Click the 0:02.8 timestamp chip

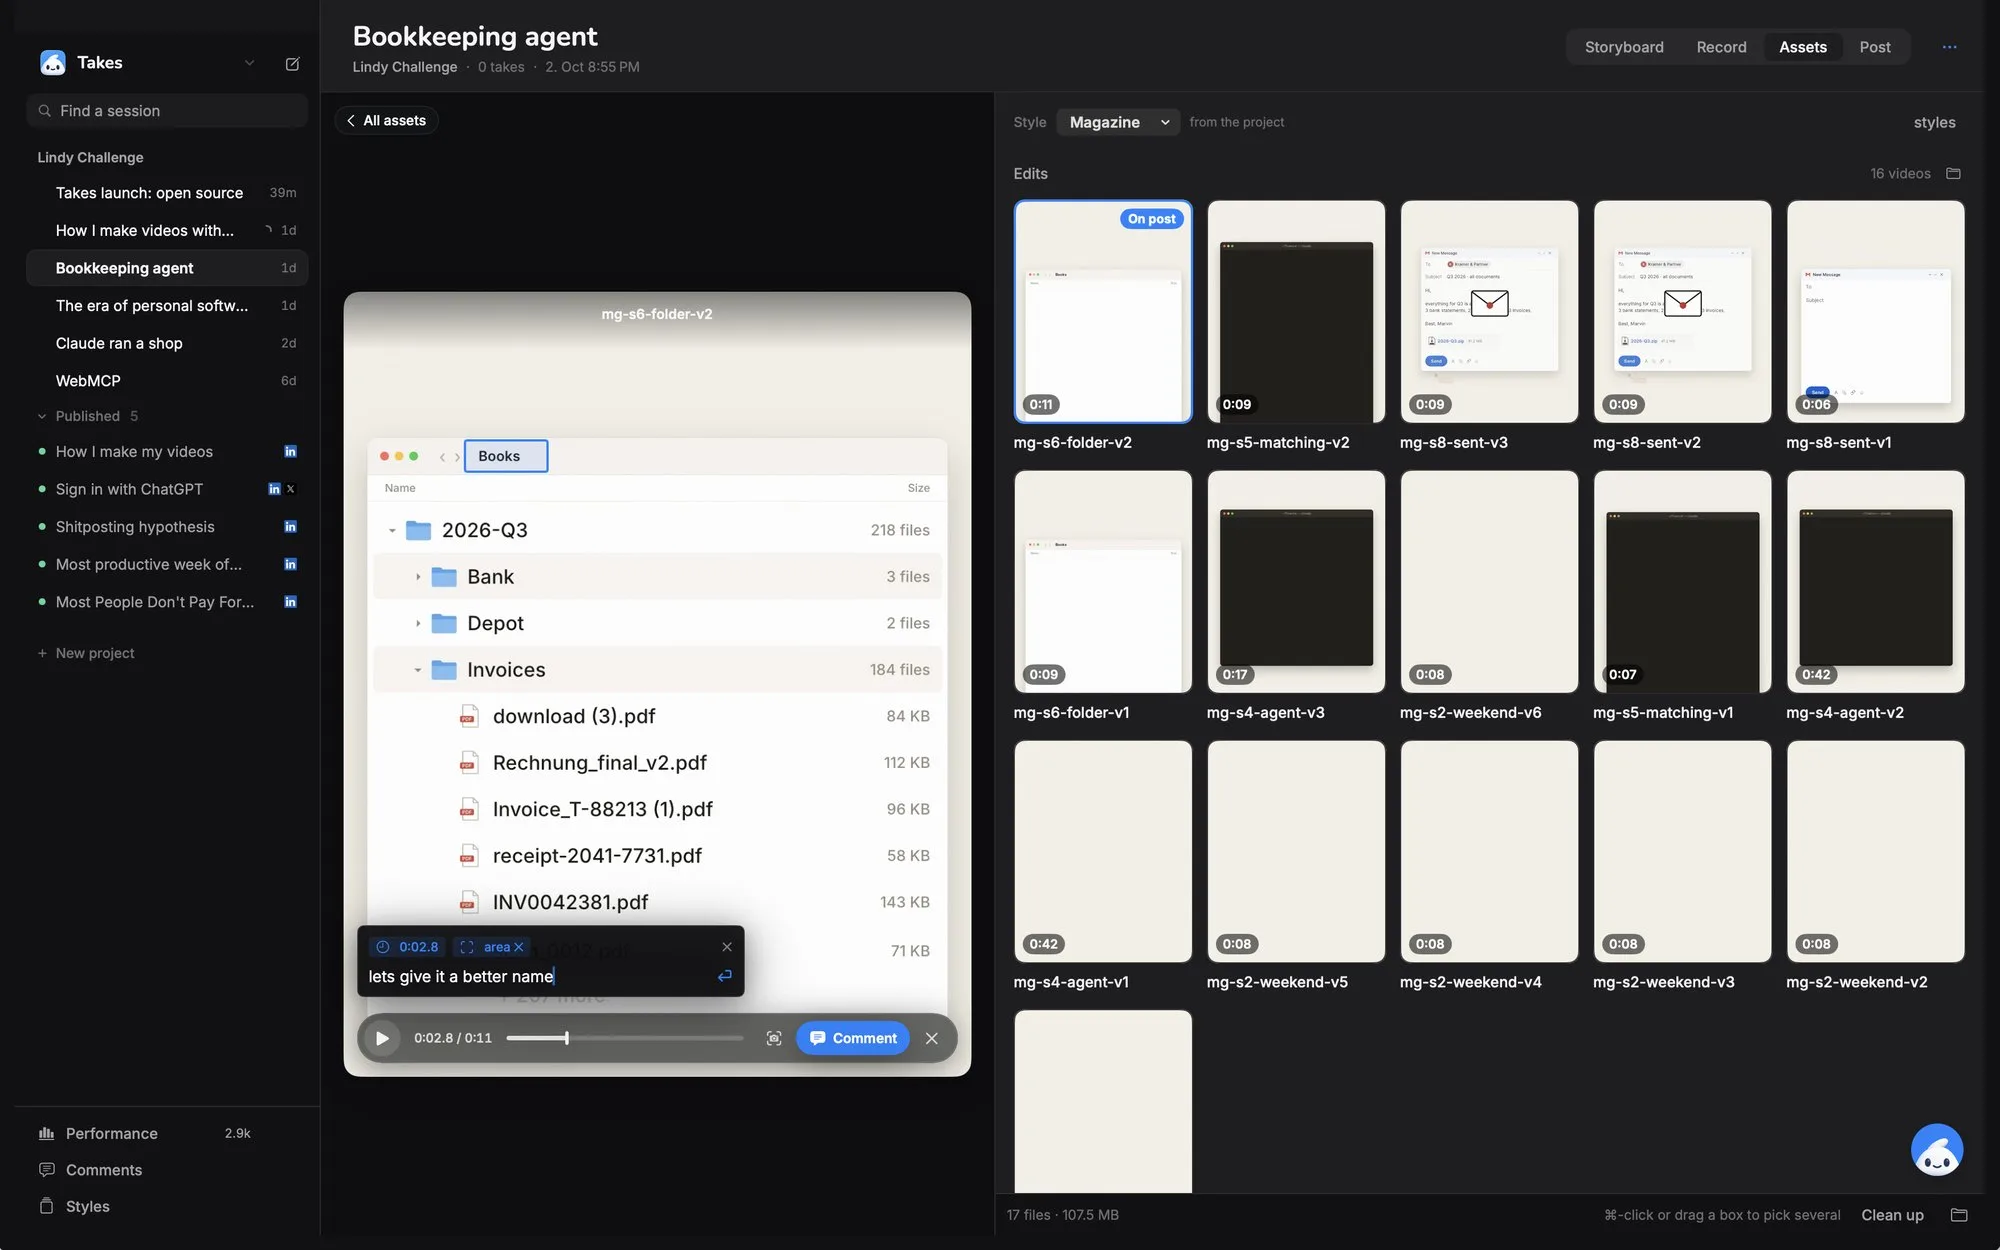pyautogui.click(x=407, y=947)
